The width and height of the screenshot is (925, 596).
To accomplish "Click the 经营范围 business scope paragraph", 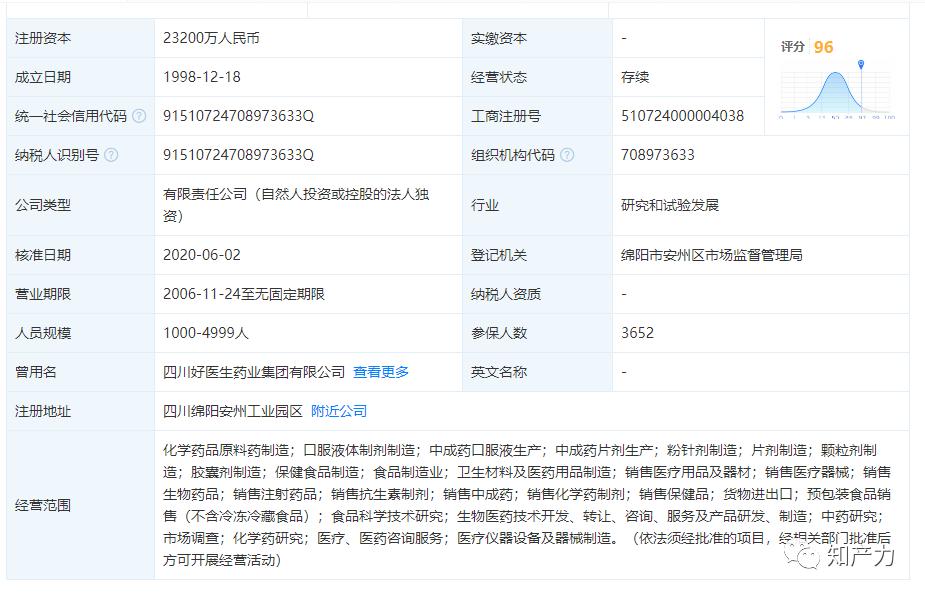I will coord(527,505).
